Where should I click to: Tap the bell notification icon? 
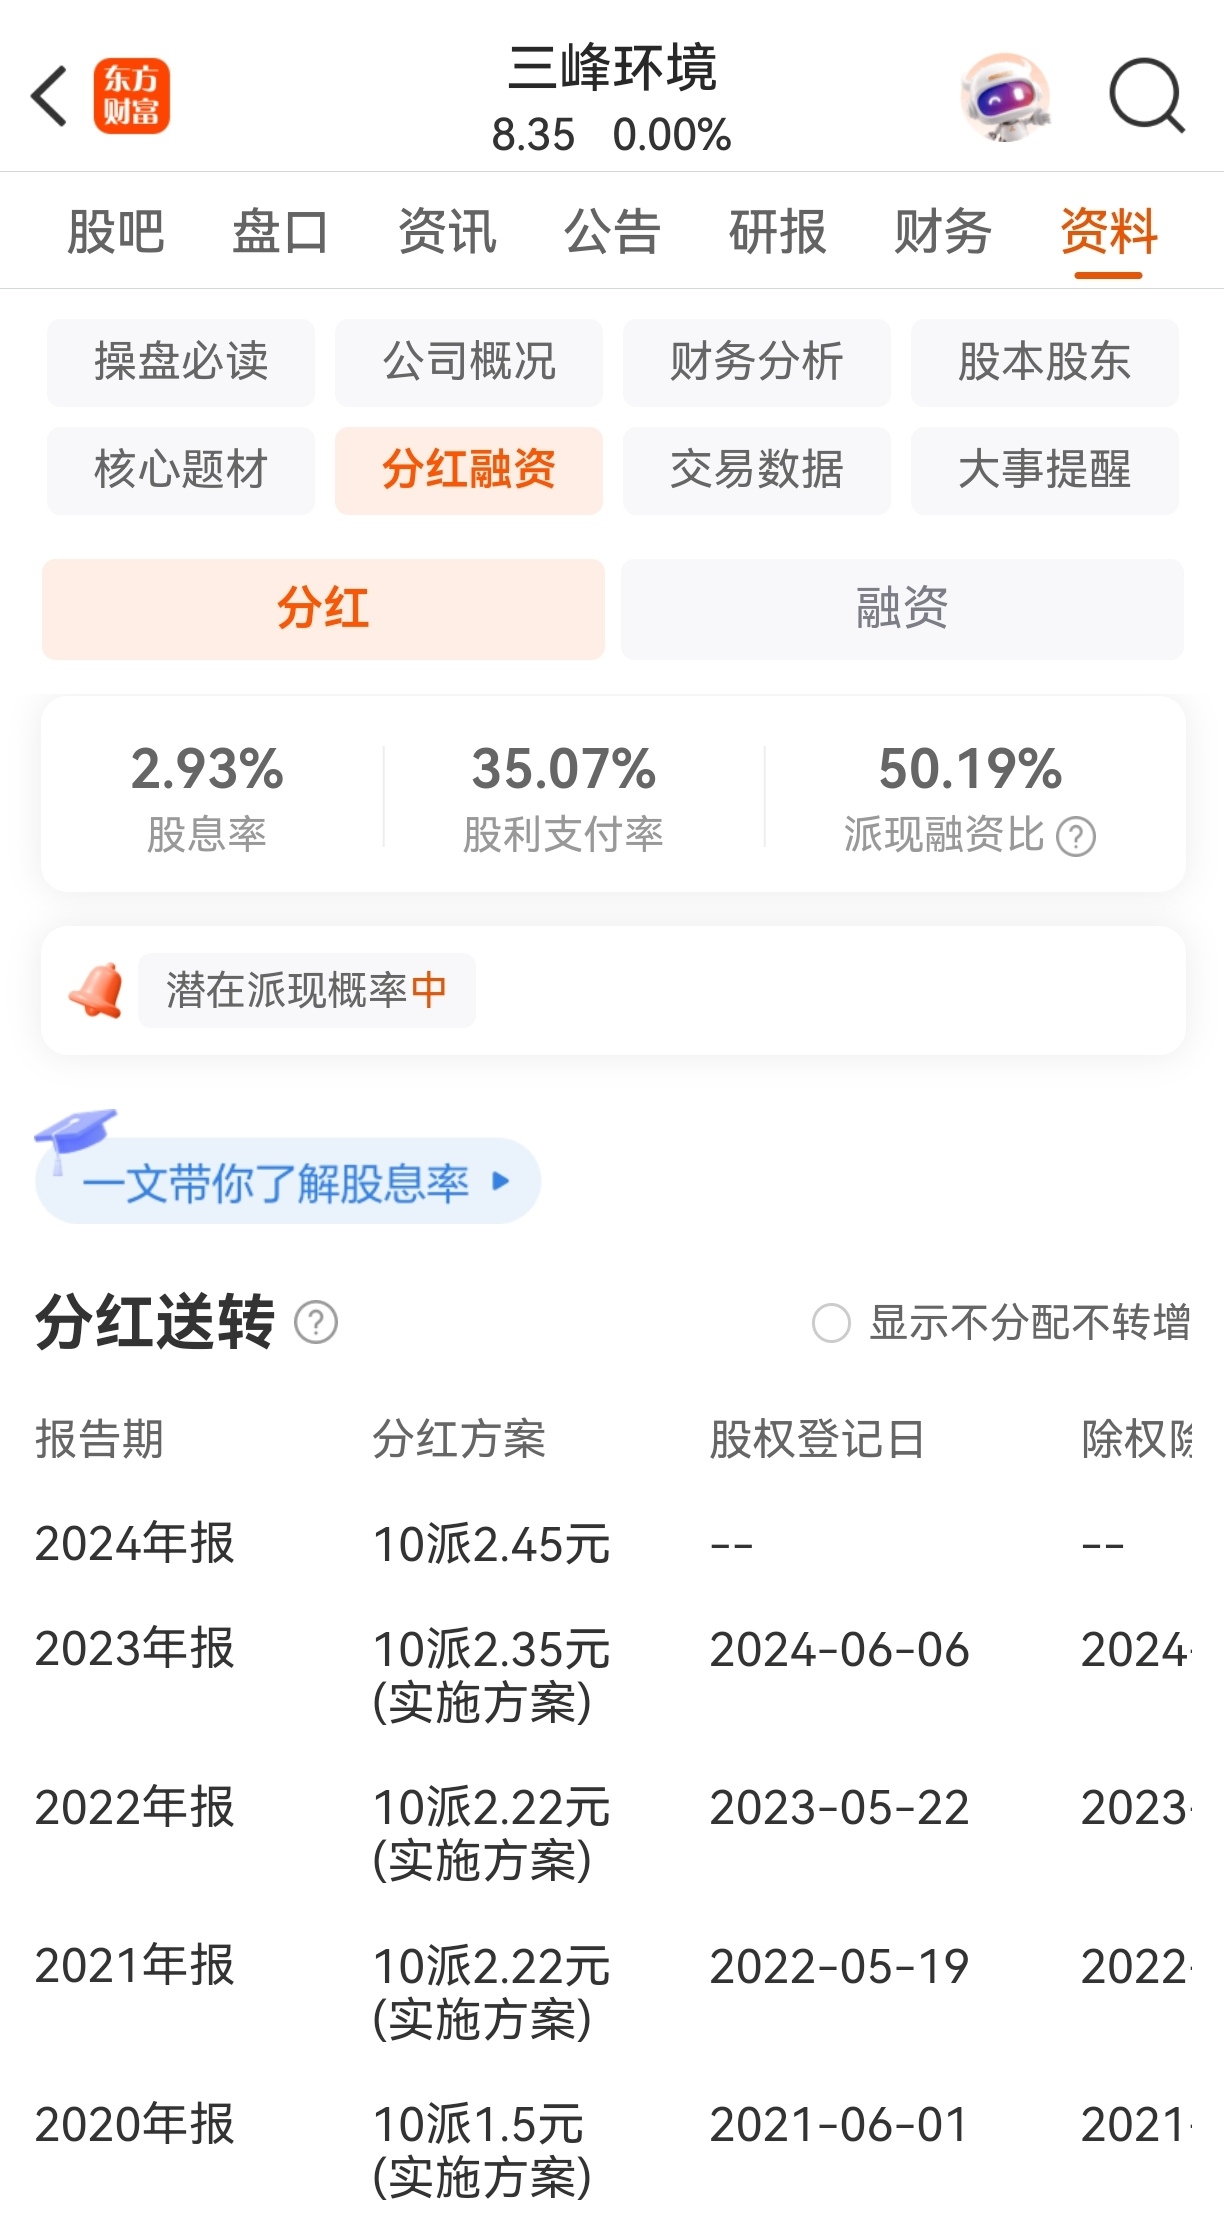(x=96, y=990)
